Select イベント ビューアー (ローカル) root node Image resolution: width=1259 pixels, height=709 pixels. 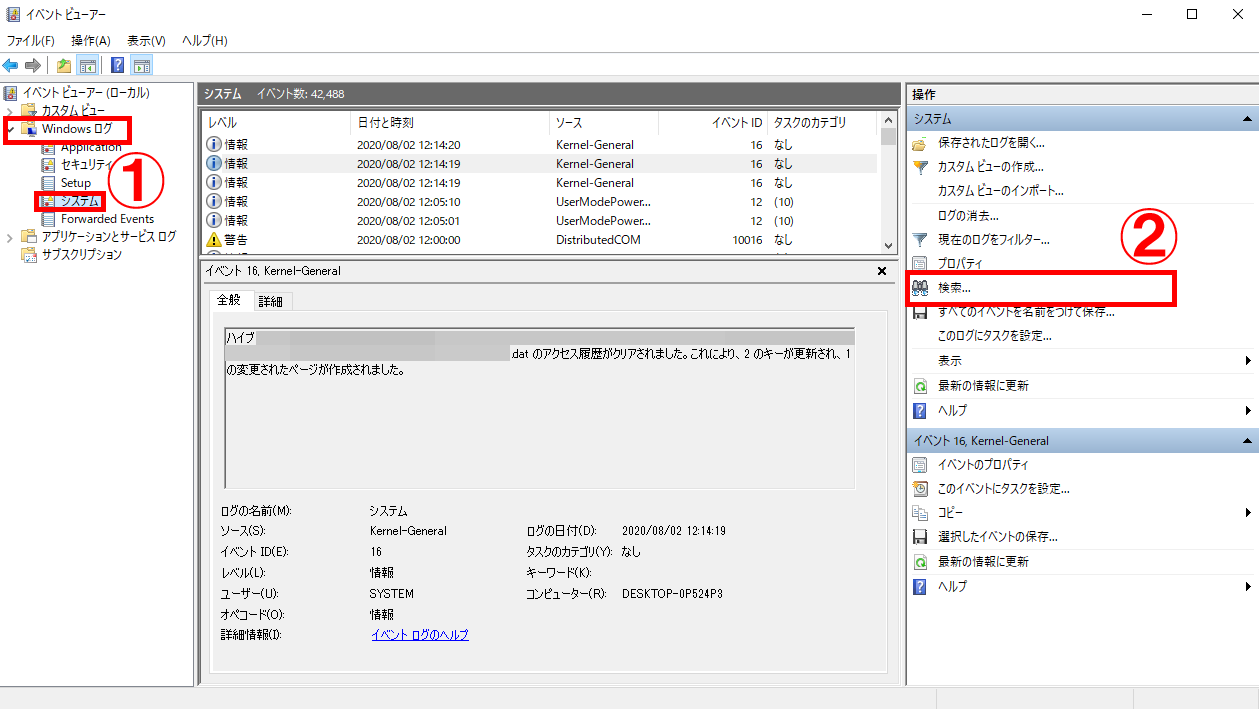click(x=86, y=93)
